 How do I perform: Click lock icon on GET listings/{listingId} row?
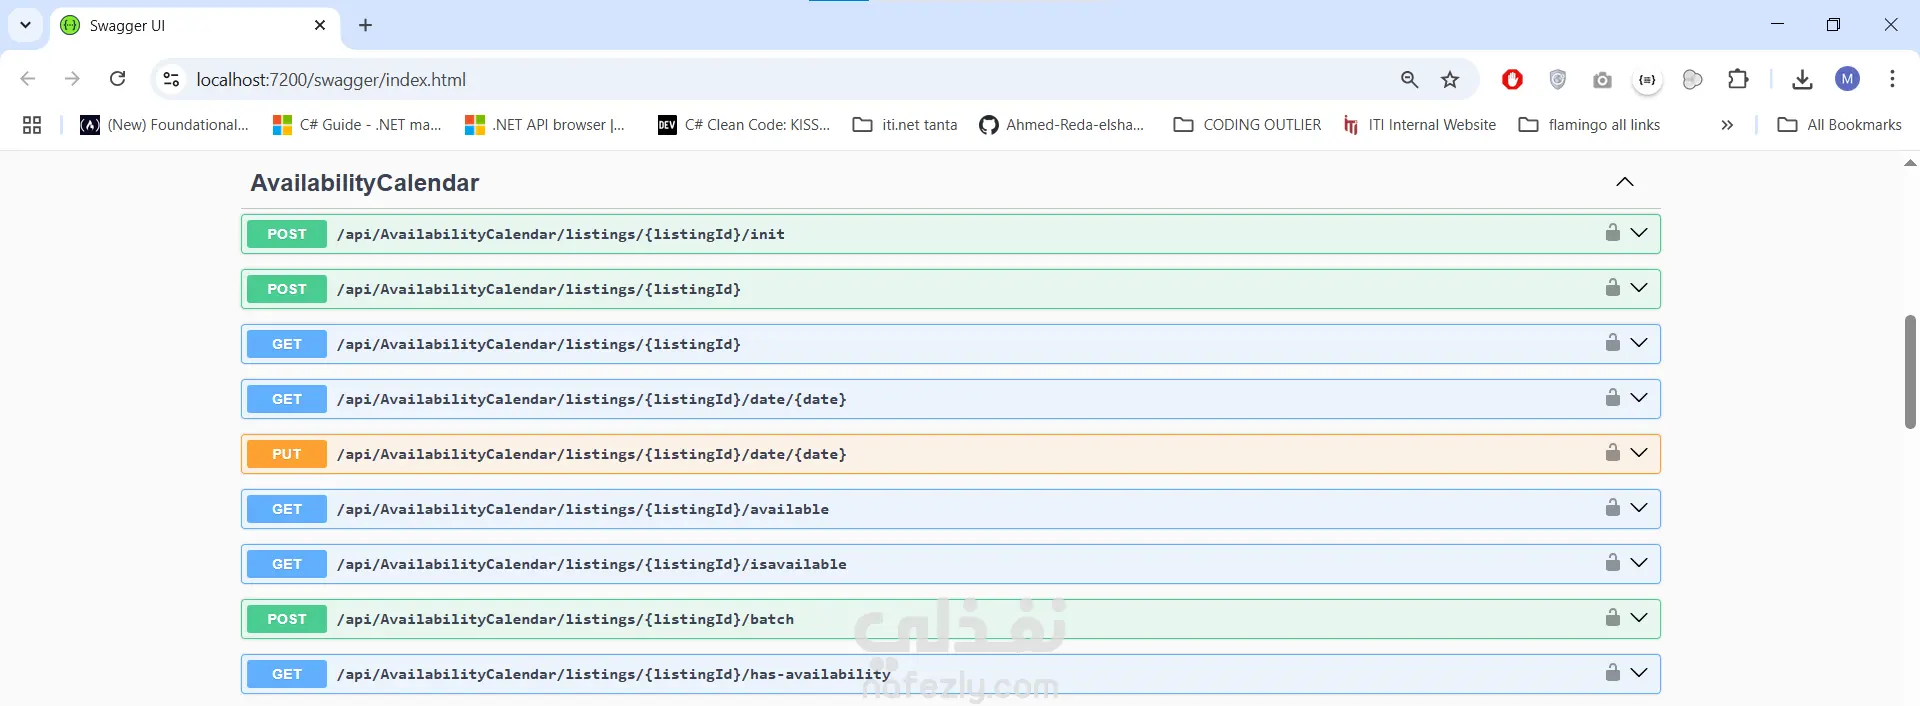[x=1612, y=343]
